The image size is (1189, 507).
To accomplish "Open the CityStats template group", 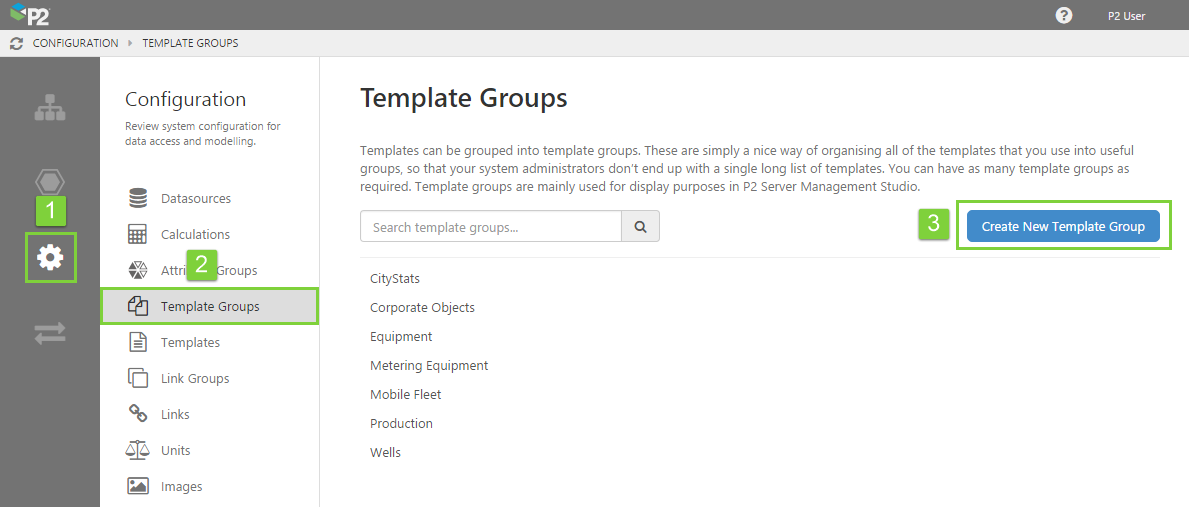I will point(395,279).
